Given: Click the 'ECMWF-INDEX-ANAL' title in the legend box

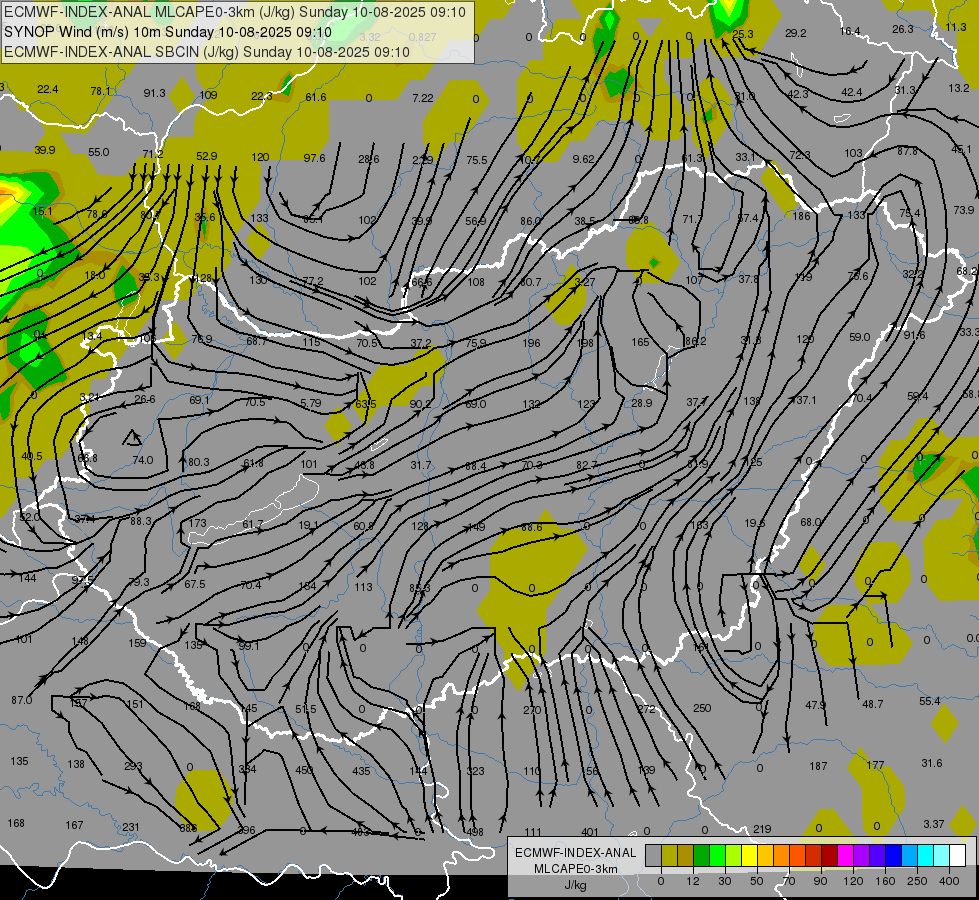Looking at the screenshot, I should (575, 853).
